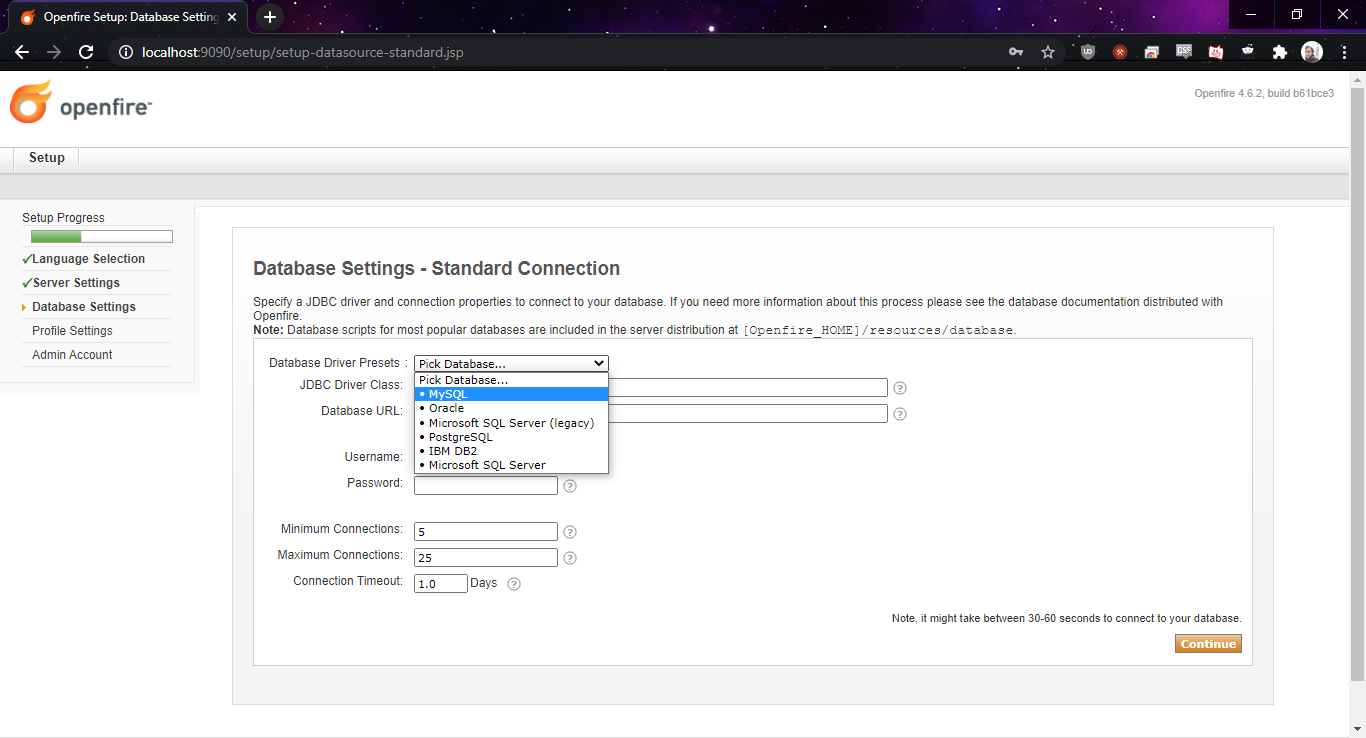This screenshot has width=1366, height=738.
Task: Click 'Openfire 4.6.2, build b61bce3' text
Action: 1264,93
